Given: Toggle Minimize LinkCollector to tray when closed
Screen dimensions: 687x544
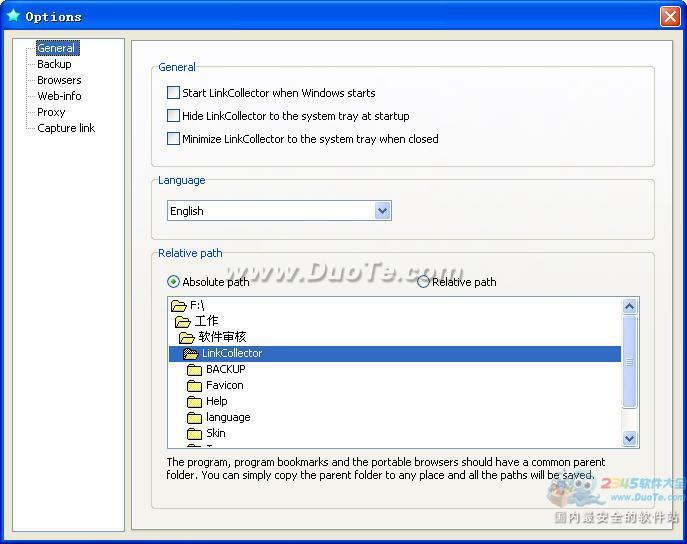Looking at the screenshot, I should click(x=174, y=138).
